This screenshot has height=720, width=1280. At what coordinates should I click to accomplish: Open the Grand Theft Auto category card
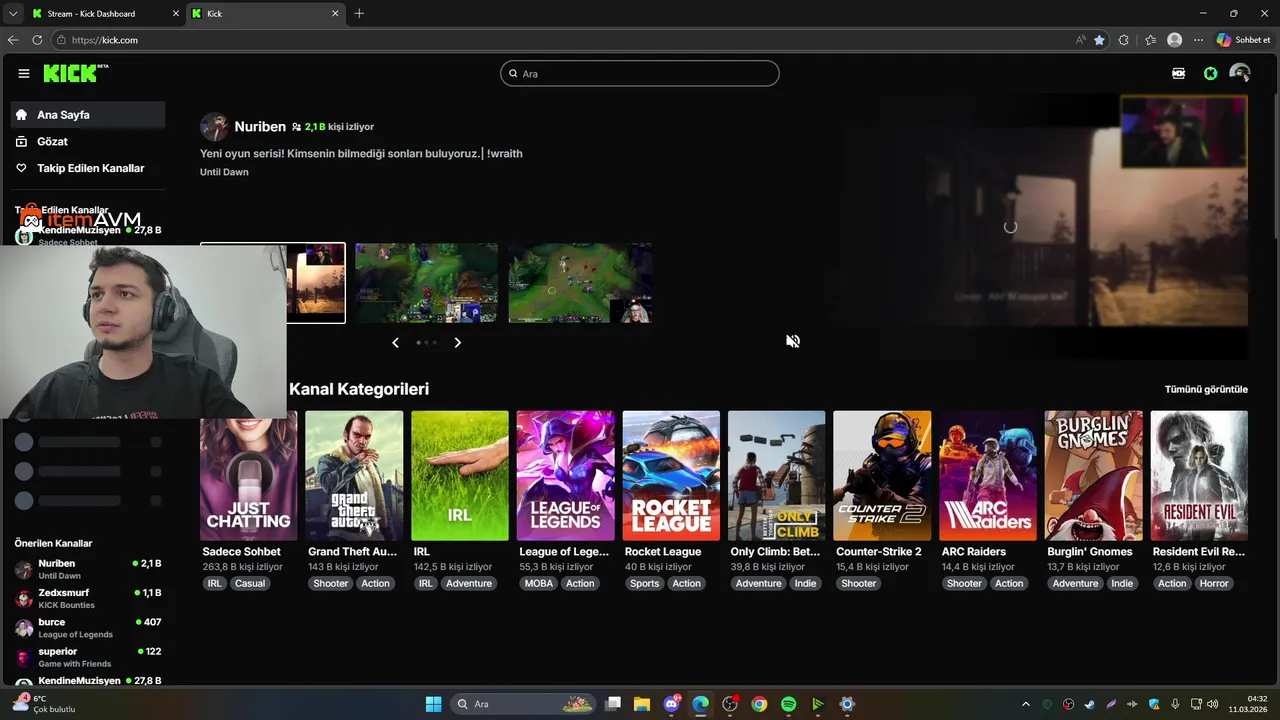click(354, 476)
